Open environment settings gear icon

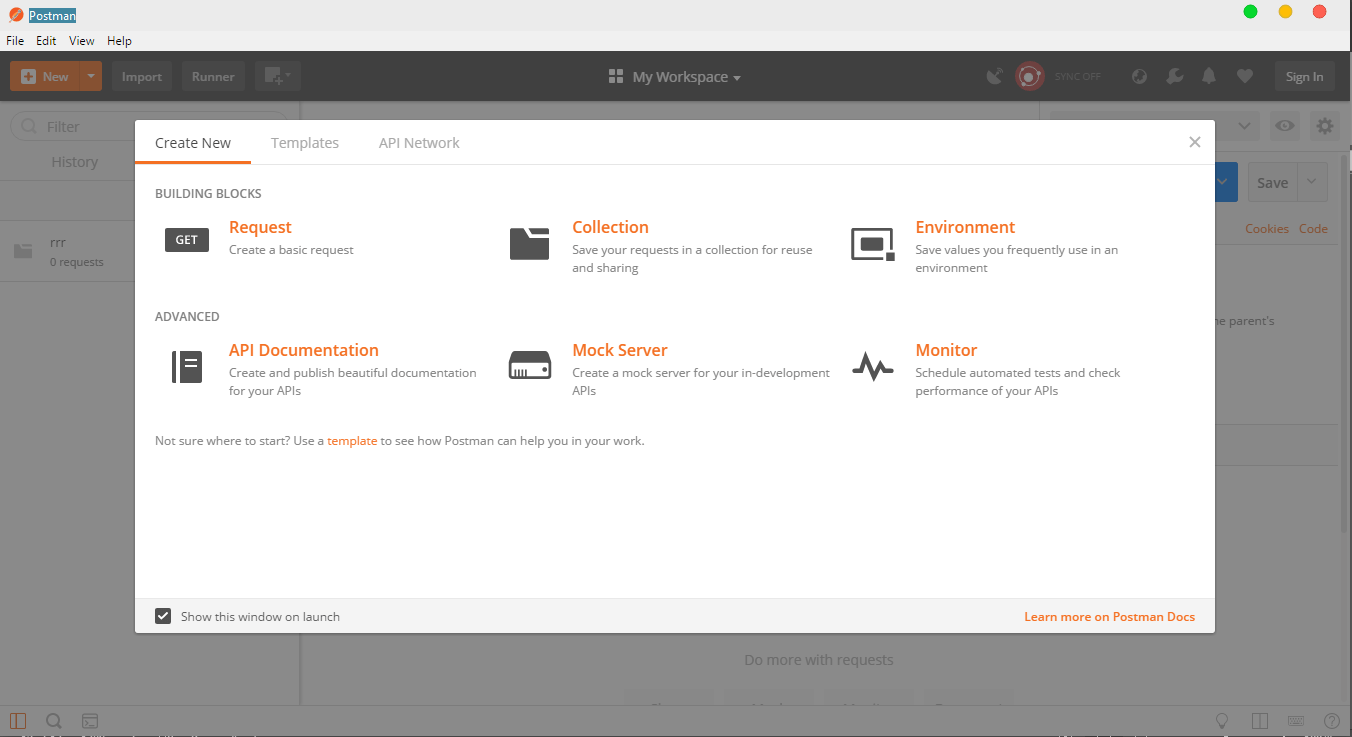click(x=1325, y=126)
